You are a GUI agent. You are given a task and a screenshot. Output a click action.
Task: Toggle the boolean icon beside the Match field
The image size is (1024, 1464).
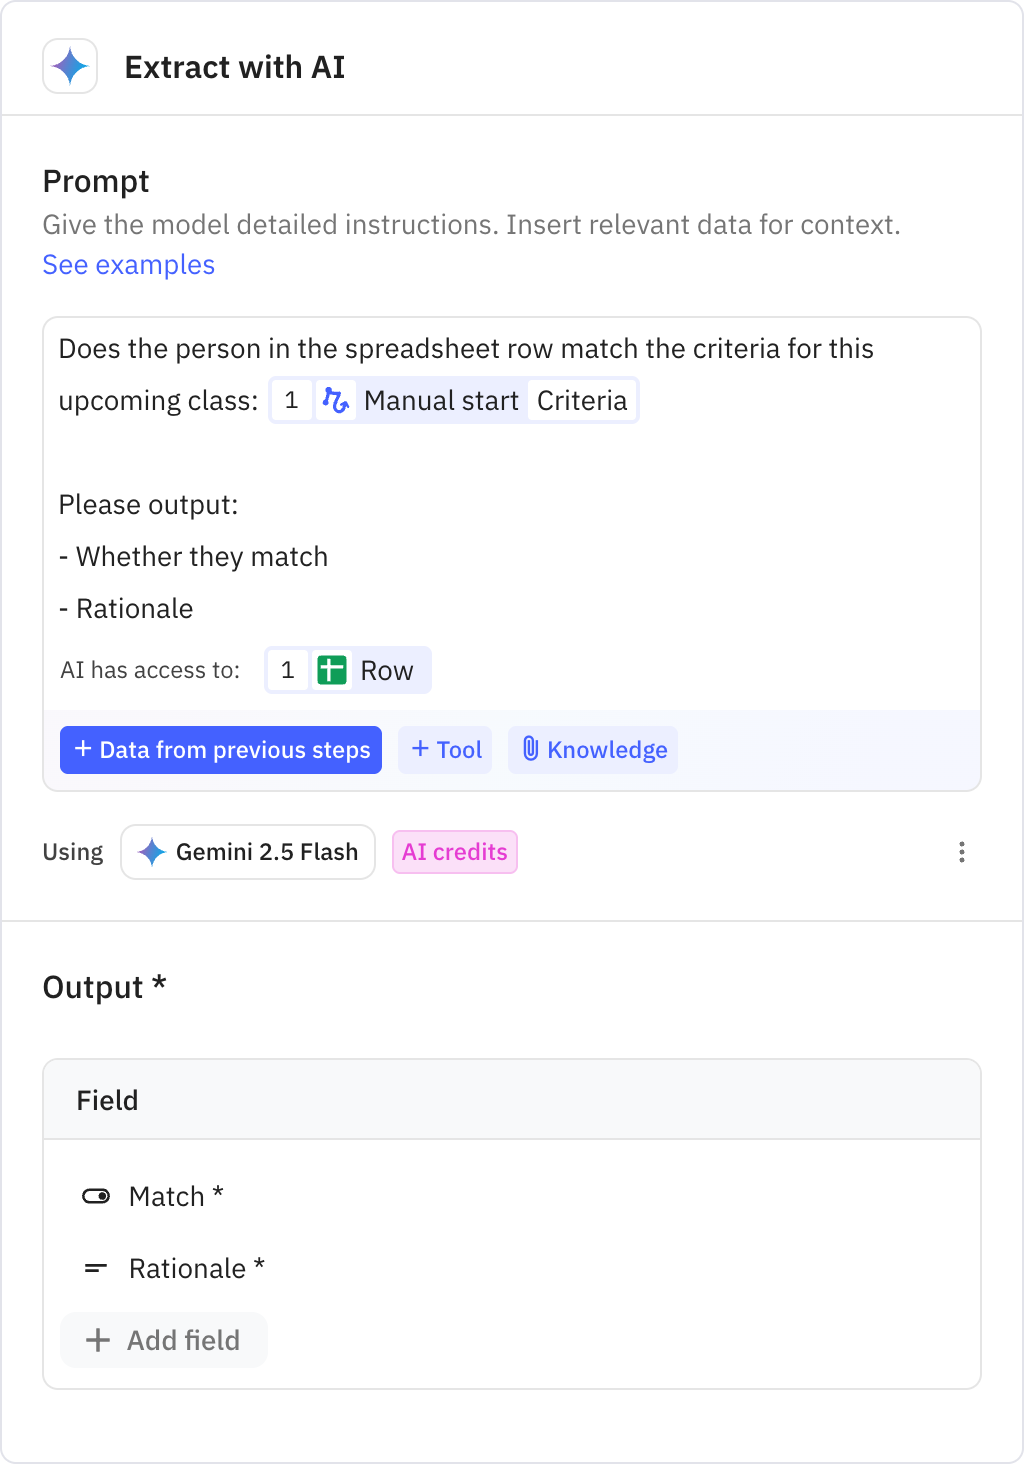[96, 1196]
